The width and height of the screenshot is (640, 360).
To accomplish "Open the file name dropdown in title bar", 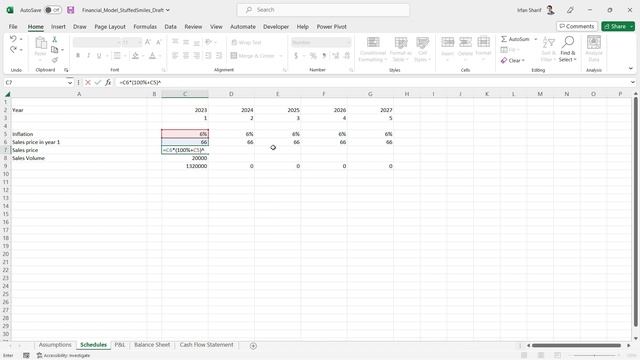I will pos(168,10).
